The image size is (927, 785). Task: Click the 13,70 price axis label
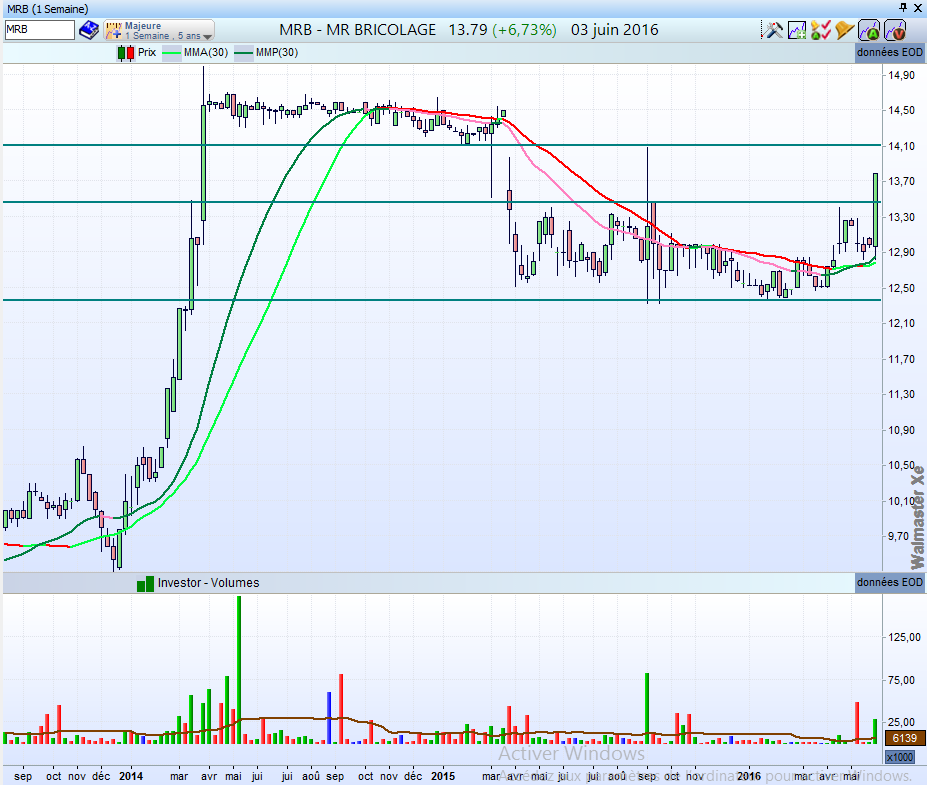click(902, 181)
